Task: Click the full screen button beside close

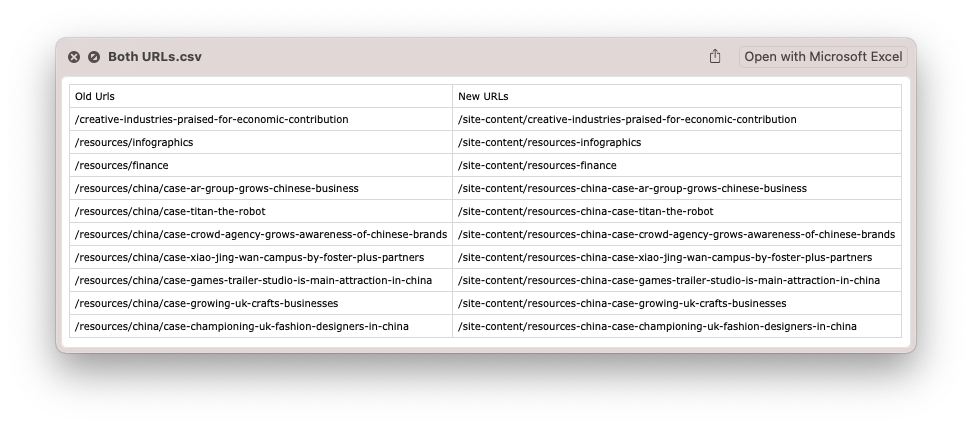Action: pos(94,57)
